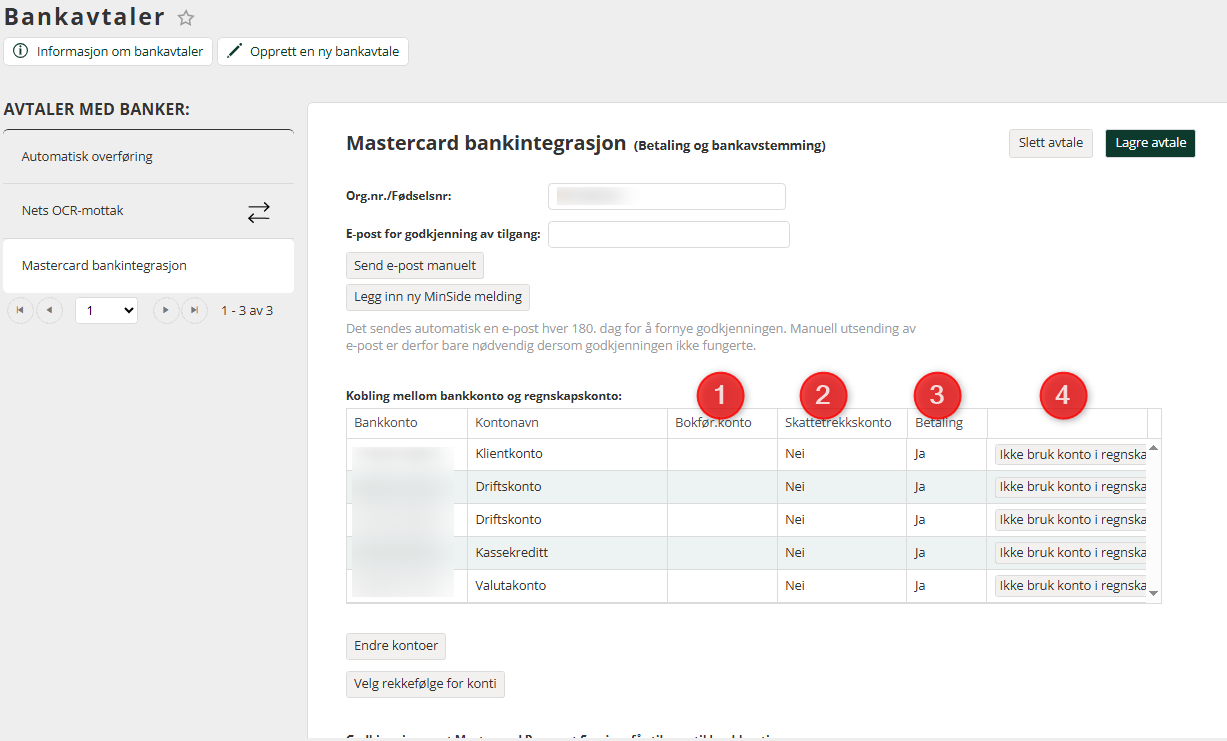The image size is (1227, 741).
Task: Click Slett avtale button
Action: pos(1051,143)
